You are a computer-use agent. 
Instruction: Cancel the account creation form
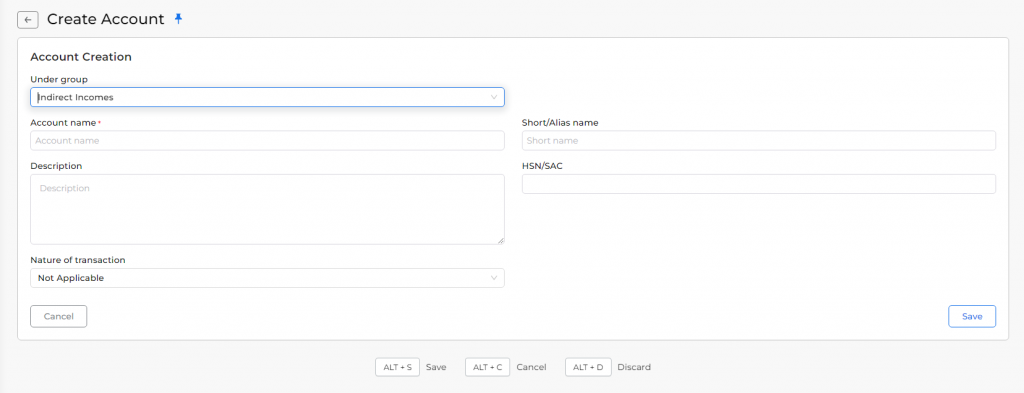click(59, 316)
